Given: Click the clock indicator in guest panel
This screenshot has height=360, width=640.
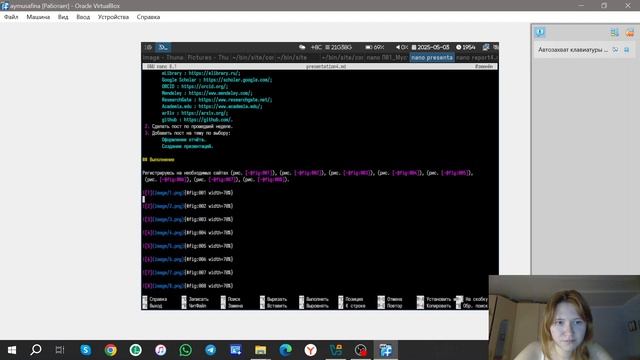Looking at the screenshot, I should click(466, 47).
